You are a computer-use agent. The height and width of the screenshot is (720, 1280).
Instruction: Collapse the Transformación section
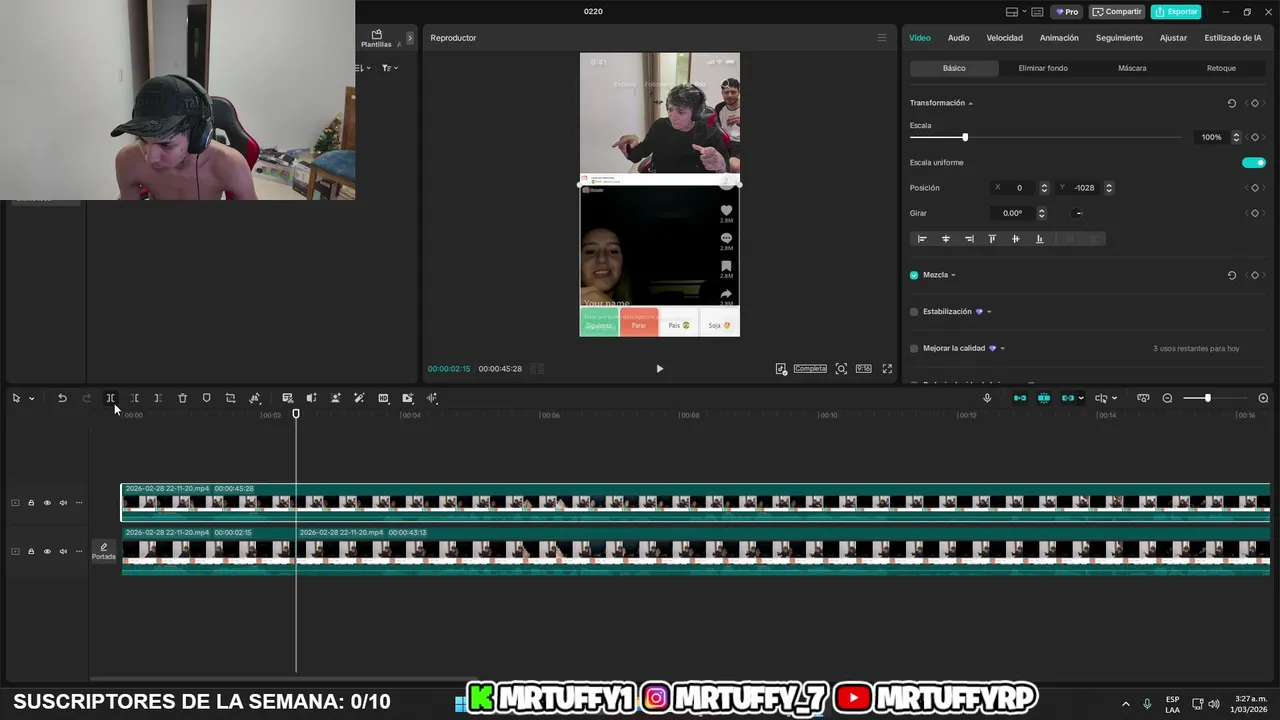pos(970,103)
